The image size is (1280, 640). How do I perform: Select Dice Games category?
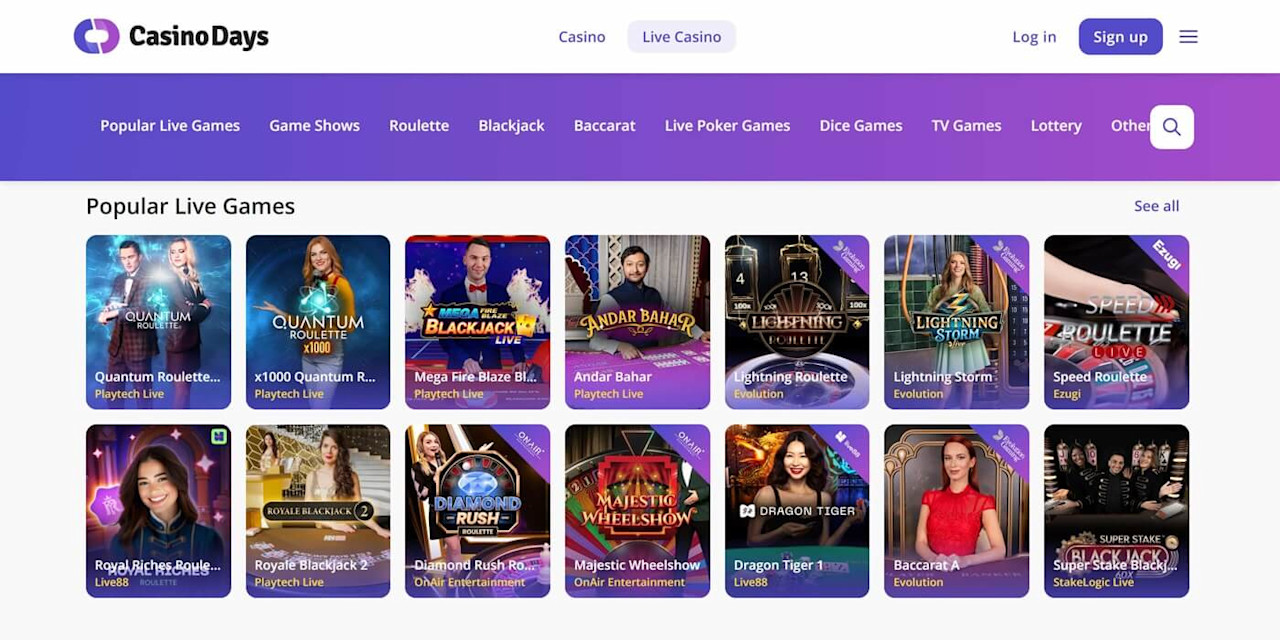click(861, 125)
